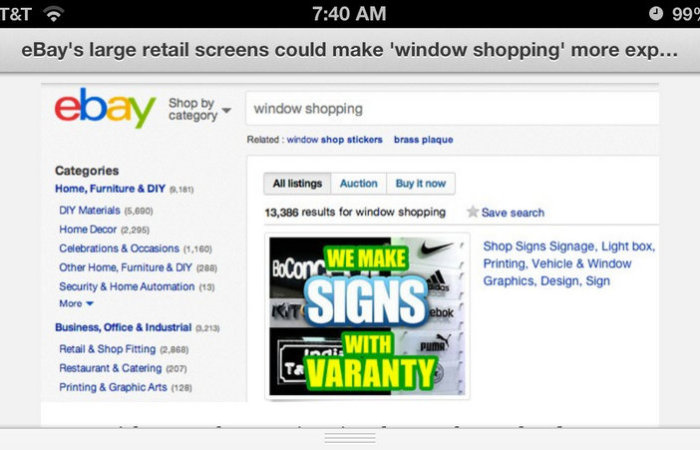700x450 pixels.
Task: Open Celebrations & Occasions category
Action: [x=119, y=248]
